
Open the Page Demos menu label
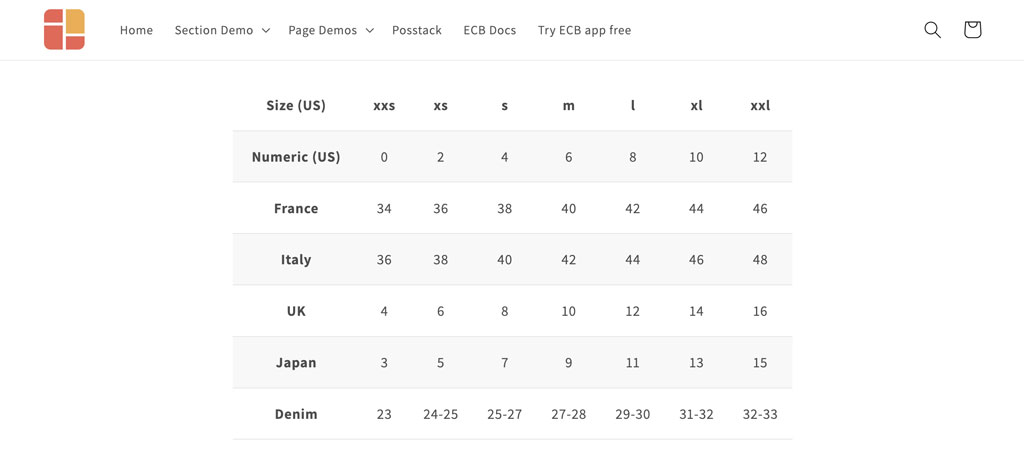tap(323, 30)
